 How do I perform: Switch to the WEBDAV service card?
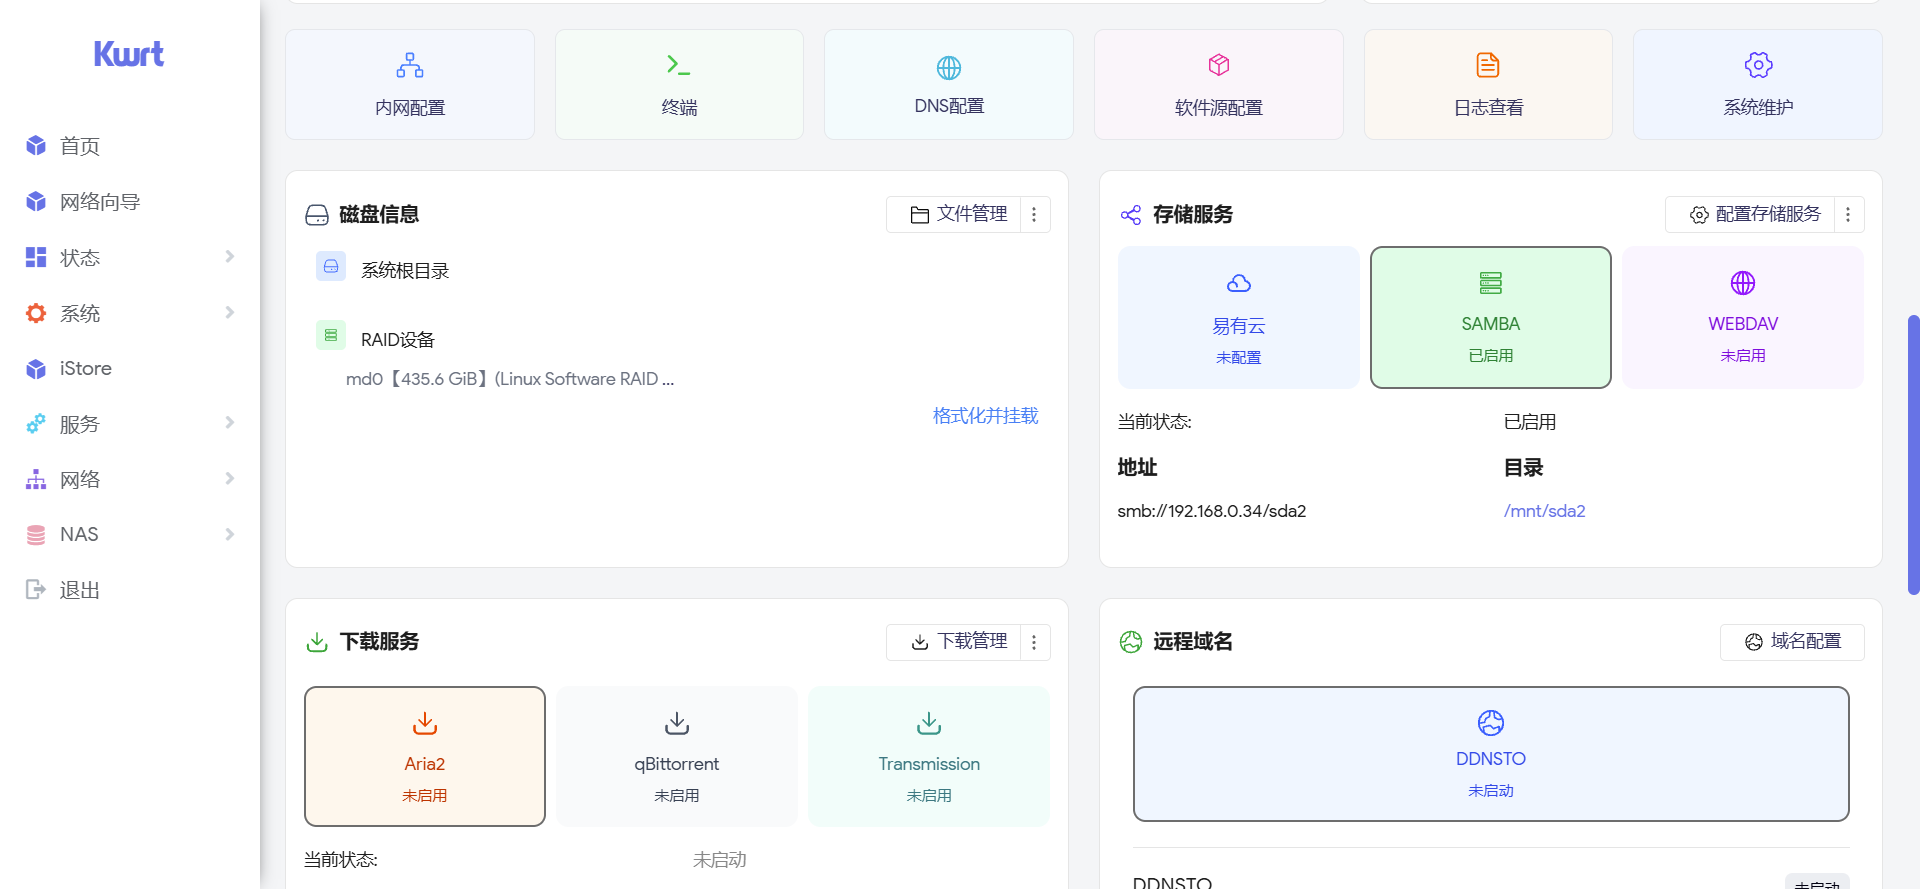(x=1742, y=317)
